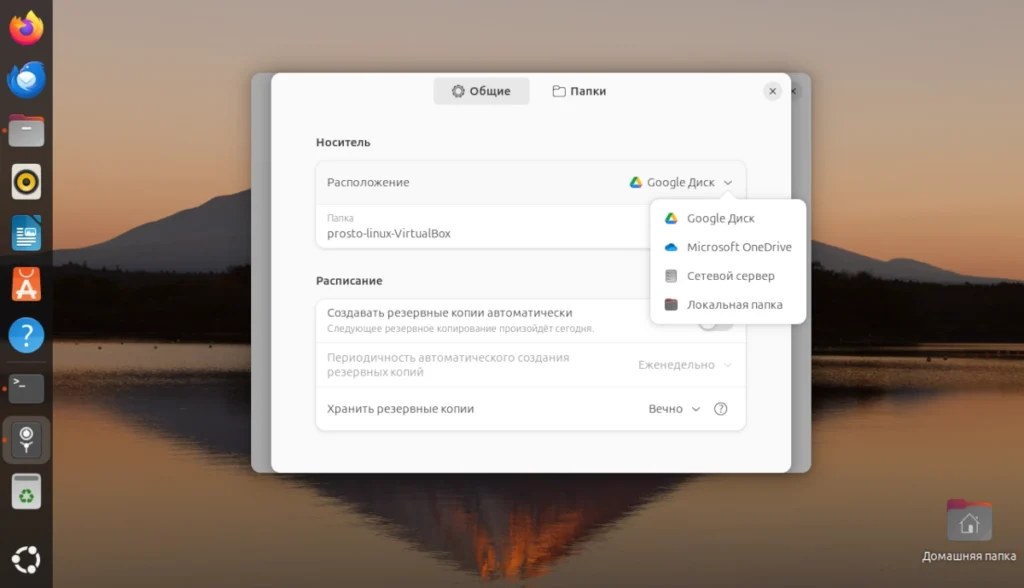The width and height of the screenshot is (1024, 588).
Task: Open Firefox from the dock
Action: coord(26,28)
